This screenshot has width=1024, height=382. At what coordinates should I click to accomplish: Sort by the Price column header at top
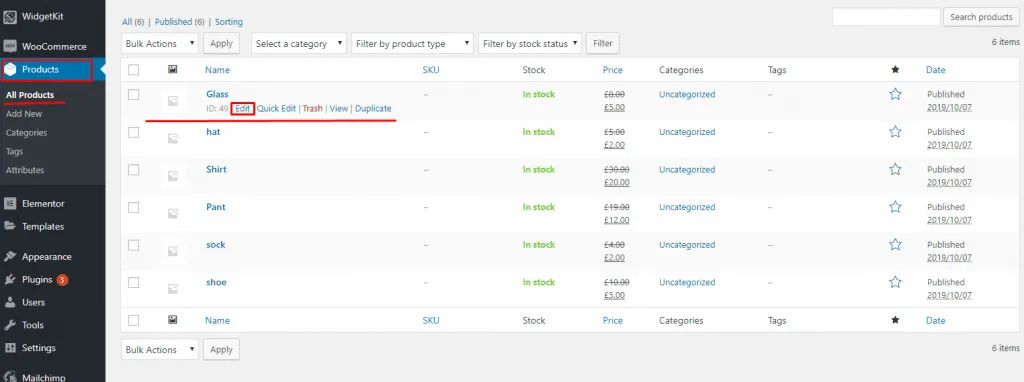(x=613, y=69)
